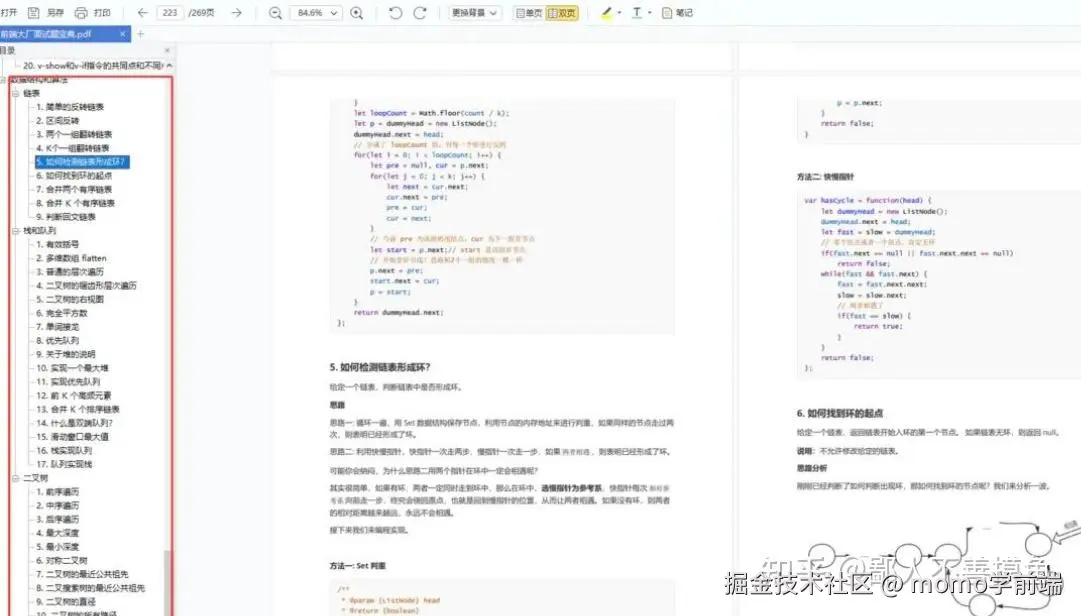This screenshot has height=616, width=1081.
Task: Open outline item 3. 两个一组翻转链表
Action: tap(74, 134)
